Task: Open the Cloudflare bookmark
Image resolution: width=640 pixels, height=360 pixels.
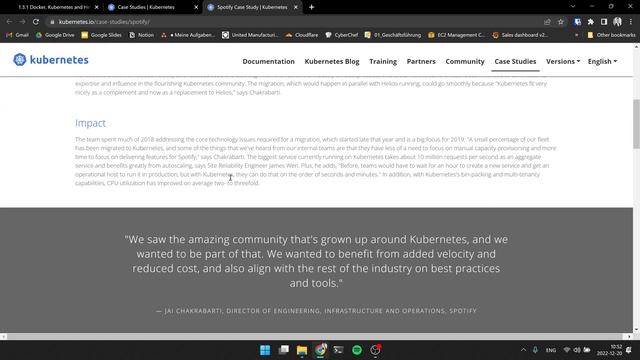Action: point(302,35)
